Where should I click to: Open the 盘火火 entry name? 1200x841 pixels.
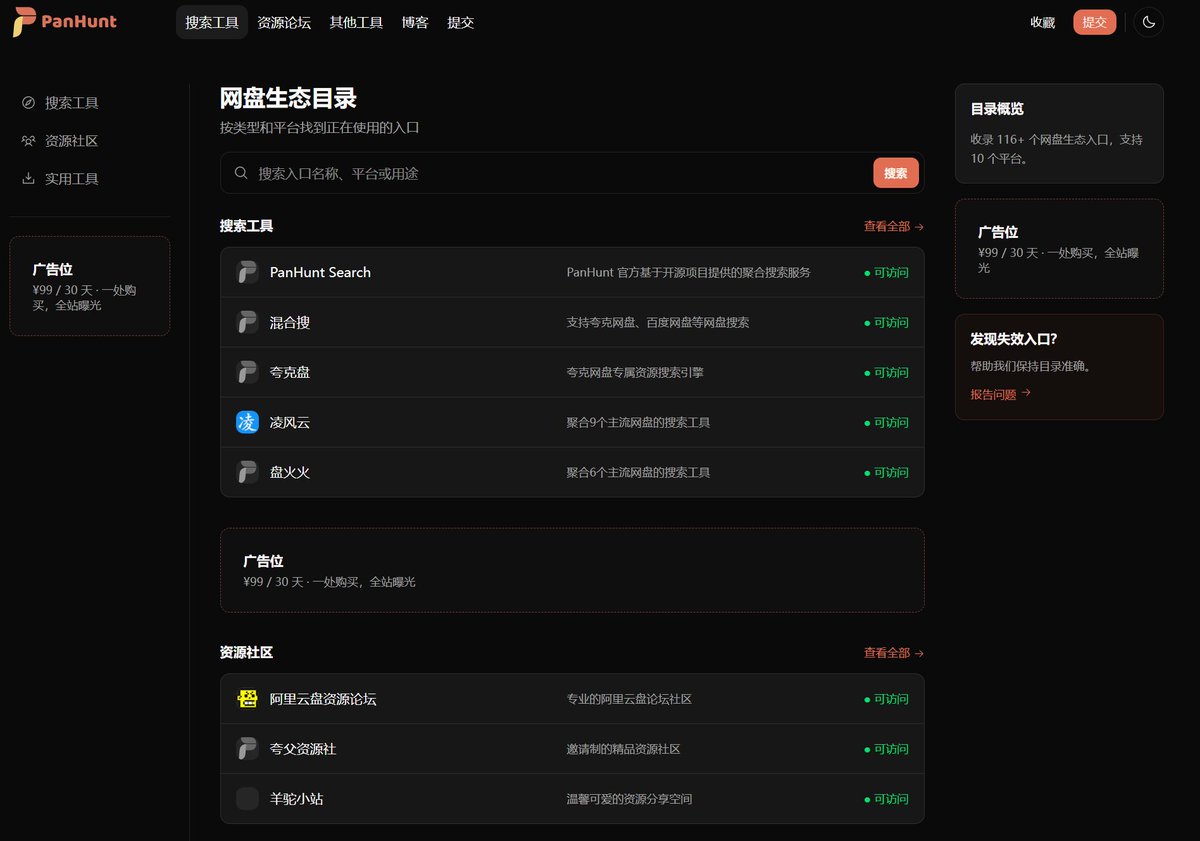coord(290,472)
